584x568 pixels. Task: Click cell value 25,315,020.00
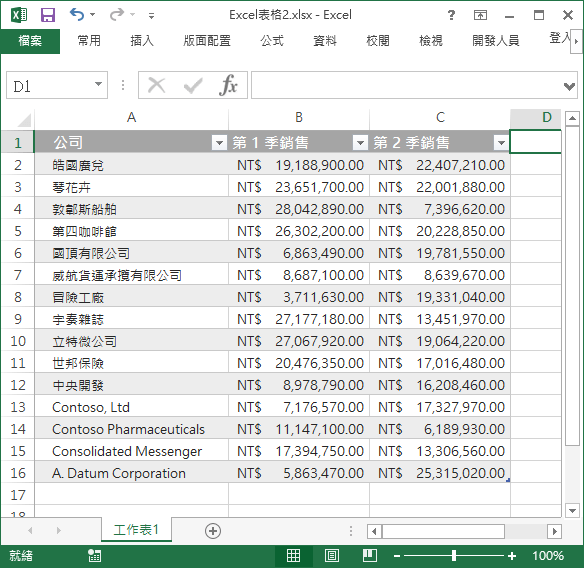(440, 473)
